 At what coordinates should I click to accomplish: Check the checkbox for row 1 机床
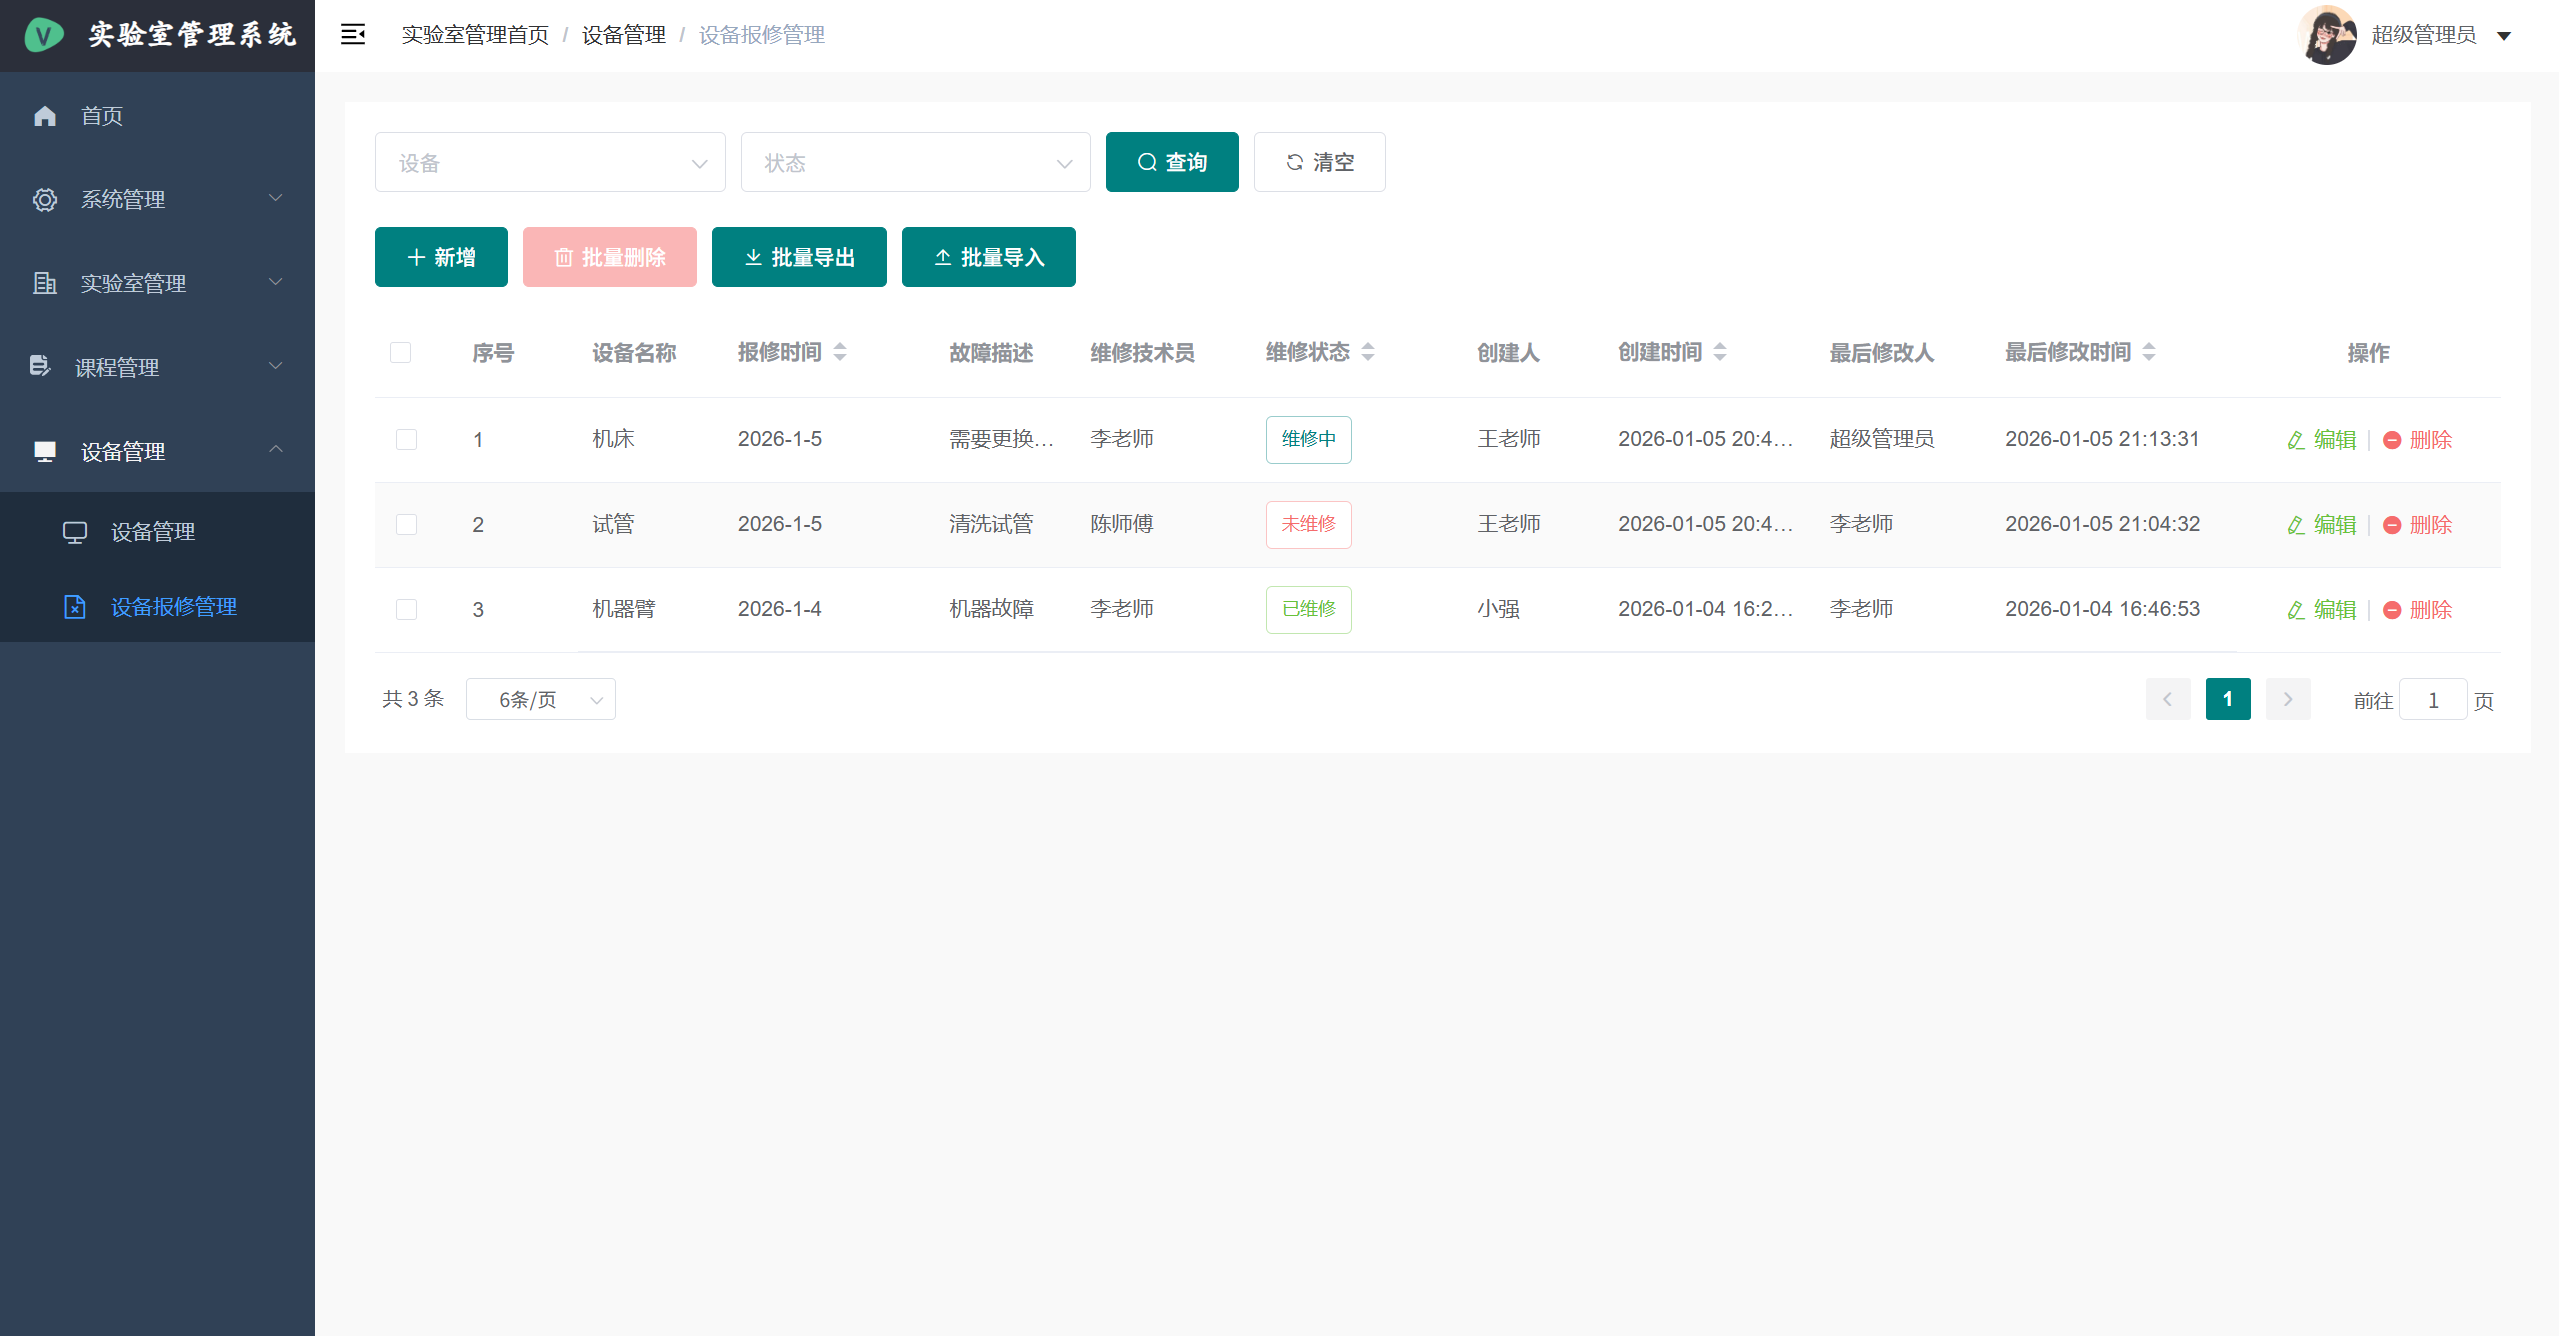(x=406, y=440)
